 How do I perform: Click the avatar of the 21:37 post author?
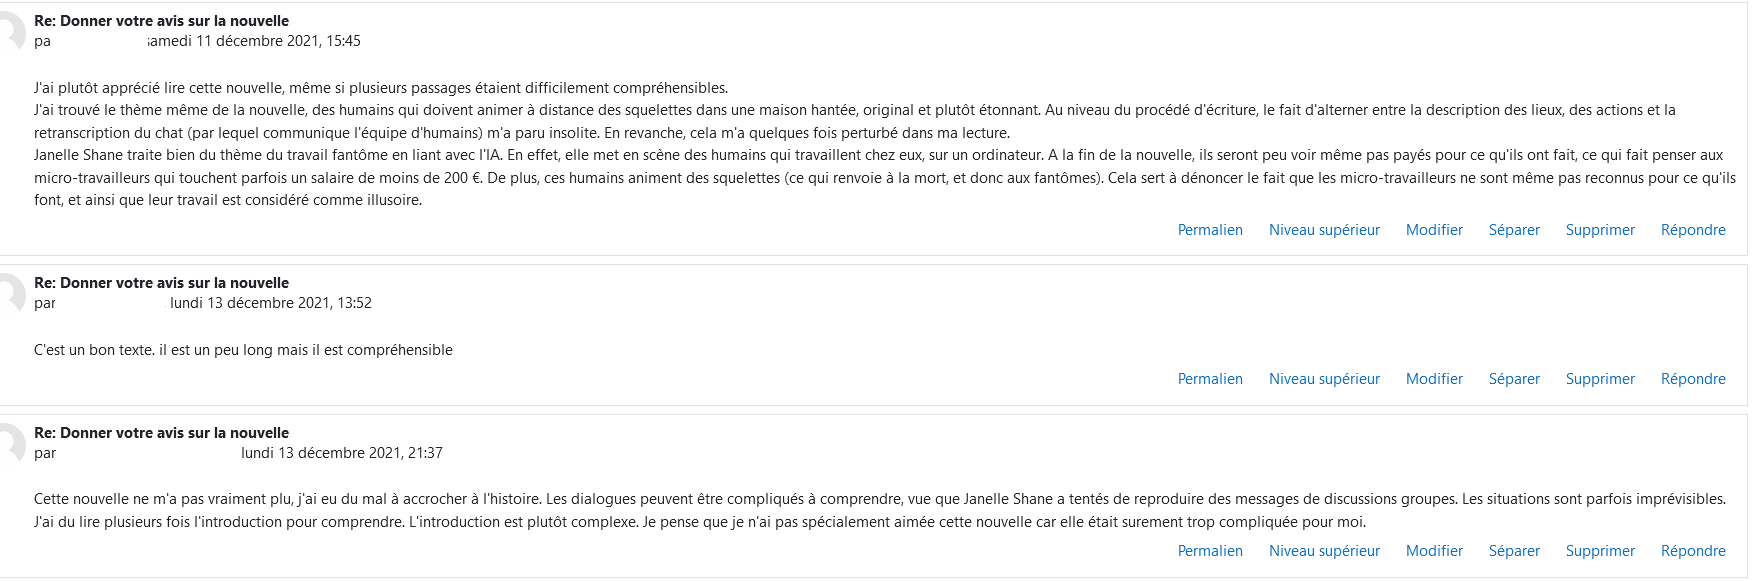tap(10, 444)
